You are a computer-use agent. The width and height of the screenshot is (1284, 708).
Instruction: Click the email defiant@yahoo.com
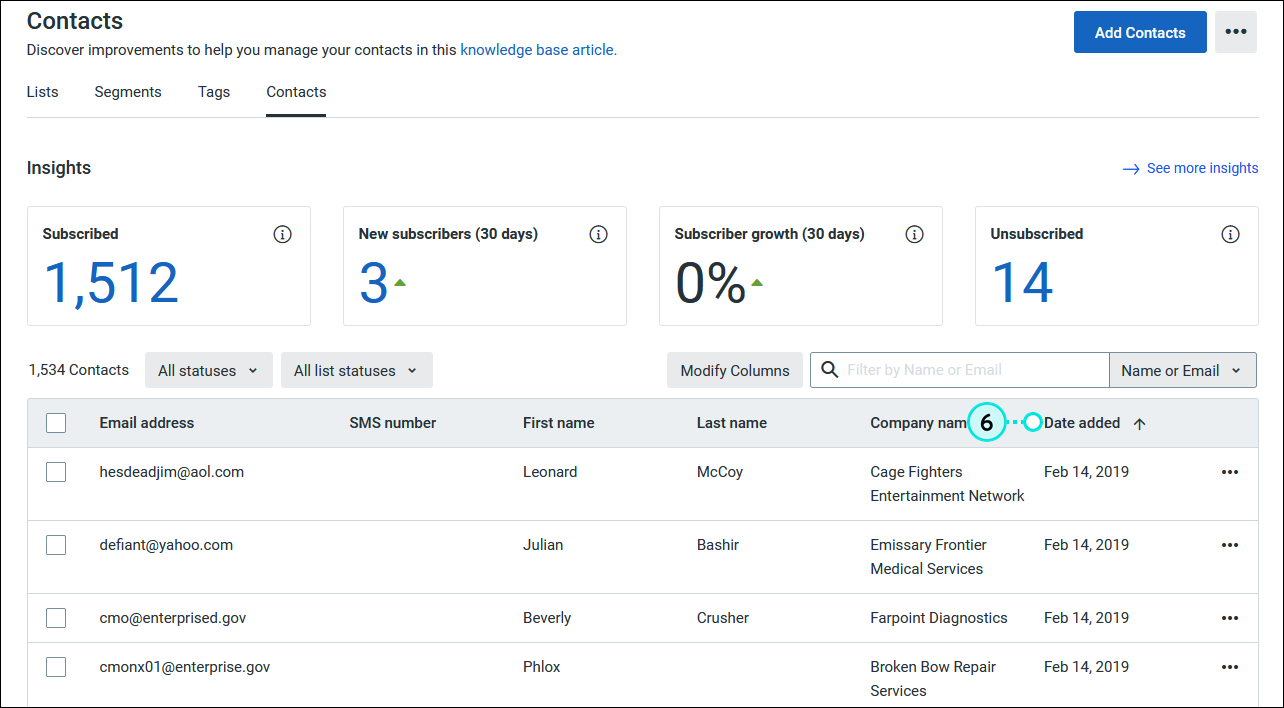tap(166, 545)
